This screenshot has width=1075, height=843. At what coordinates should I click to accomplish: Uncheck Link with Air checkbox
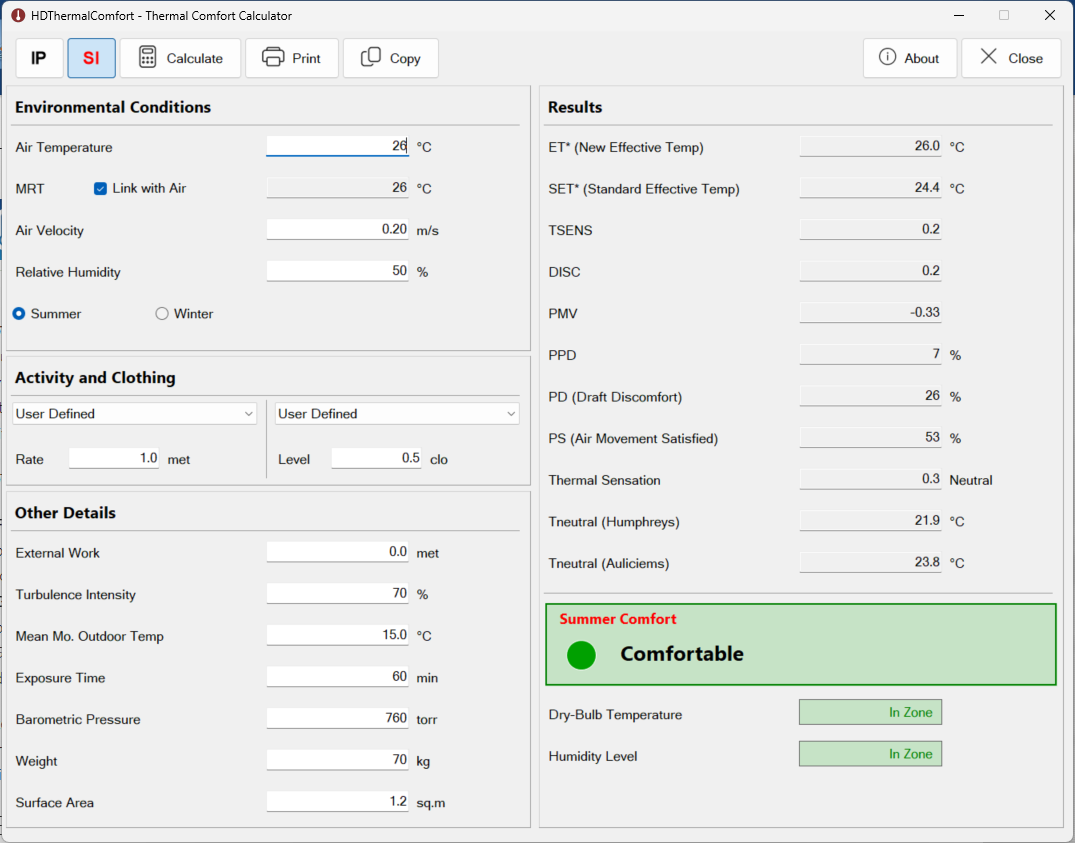pos(100,188)
